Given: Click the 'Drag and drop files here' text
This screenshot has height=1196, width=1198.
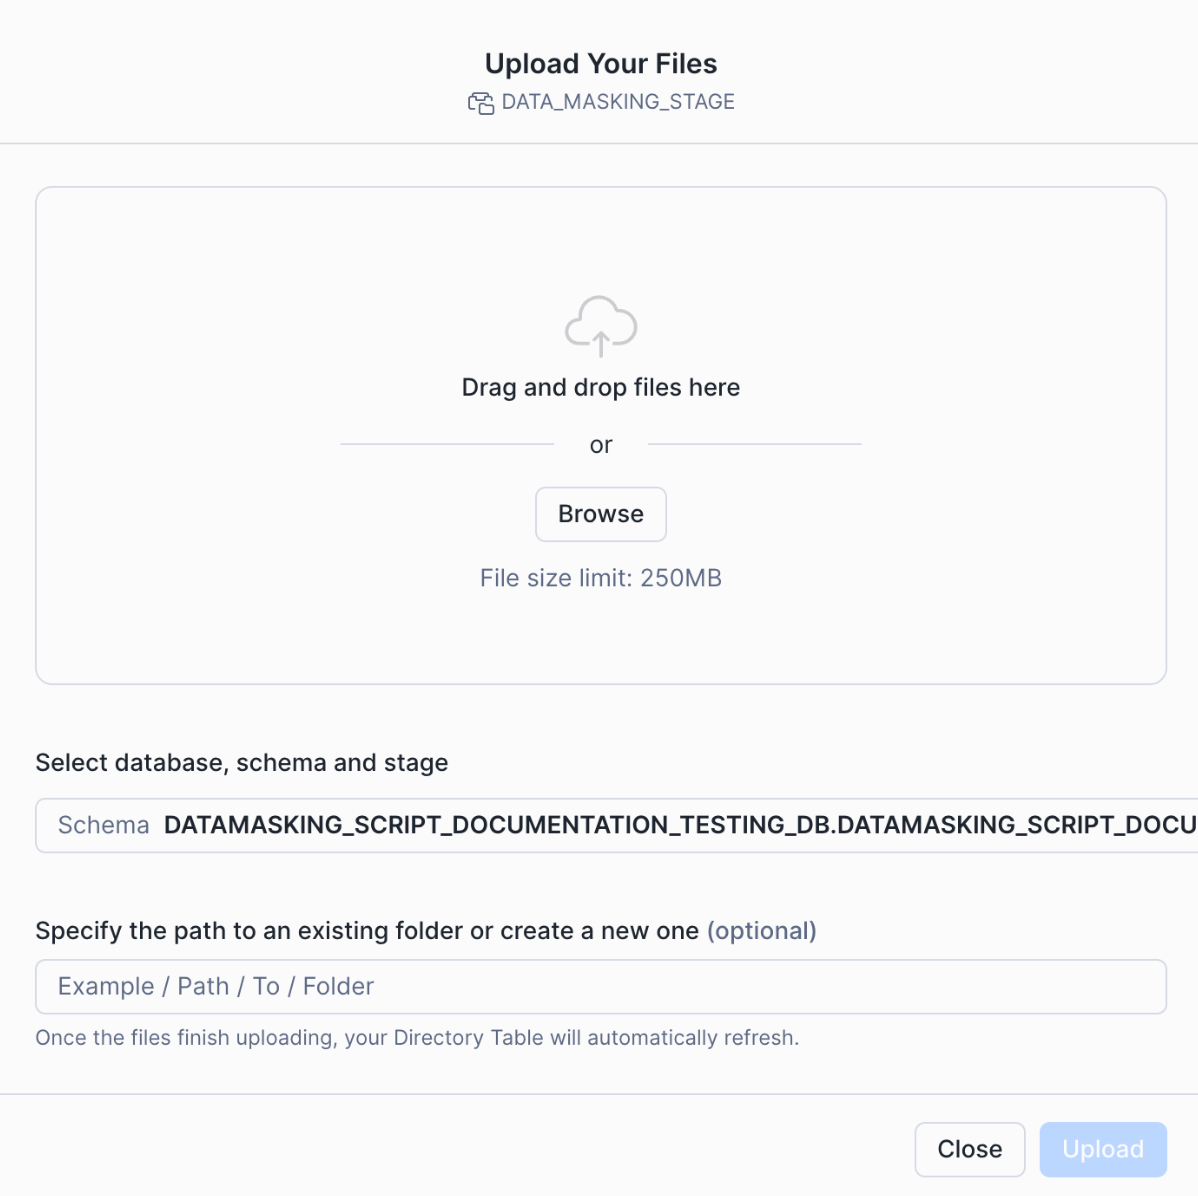Looking at the screenshot, I should tap(601, 388).
